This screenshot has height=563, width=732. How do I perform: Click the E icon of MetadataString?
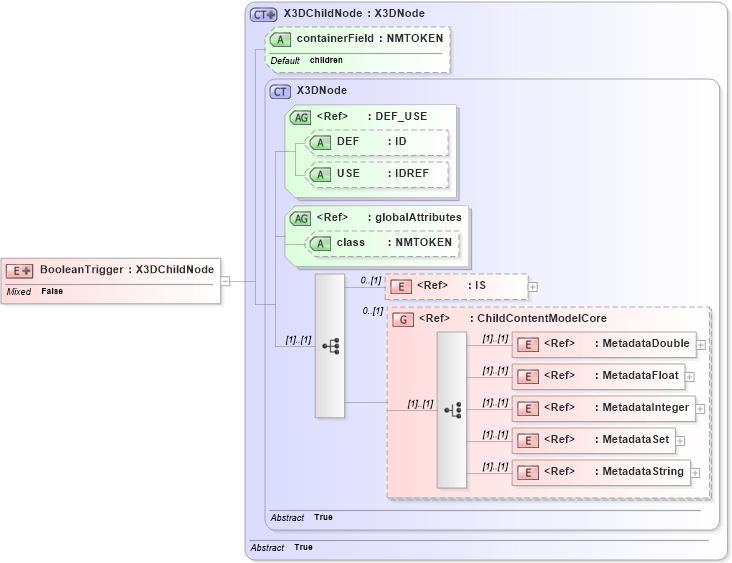(x=528, y=473)
